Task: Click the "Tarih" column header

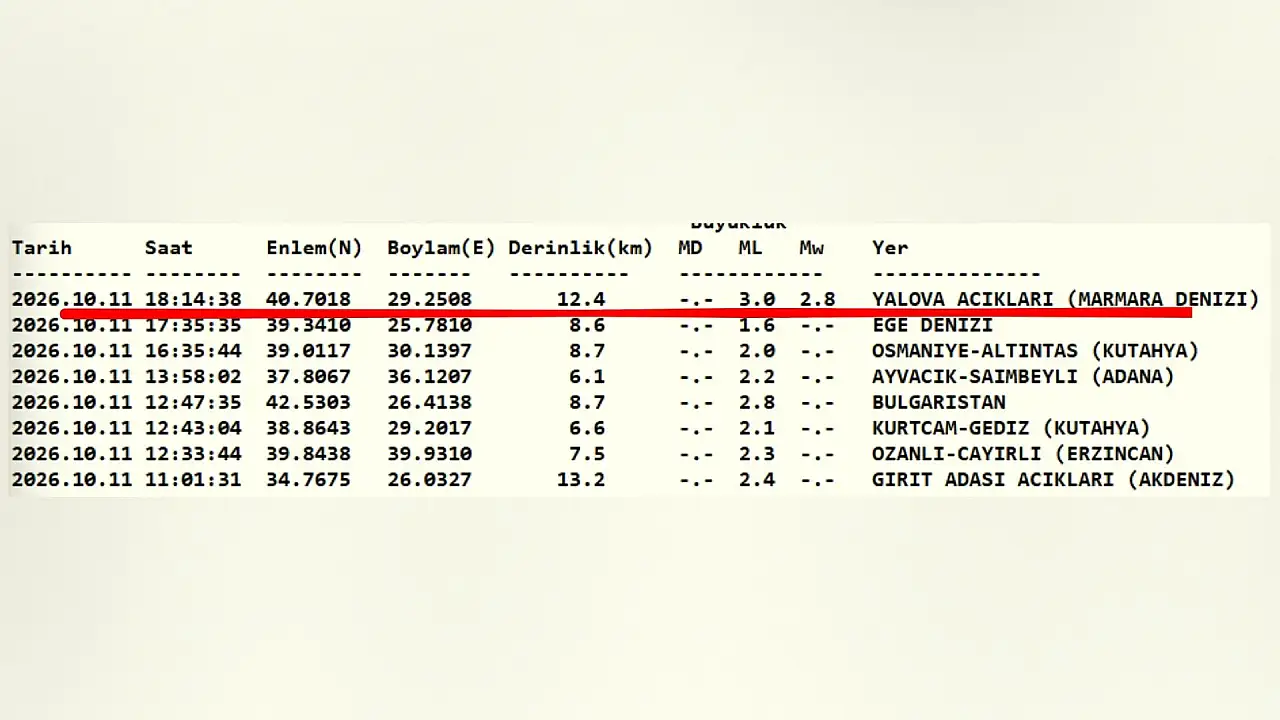Action: [x=42, y=248]
